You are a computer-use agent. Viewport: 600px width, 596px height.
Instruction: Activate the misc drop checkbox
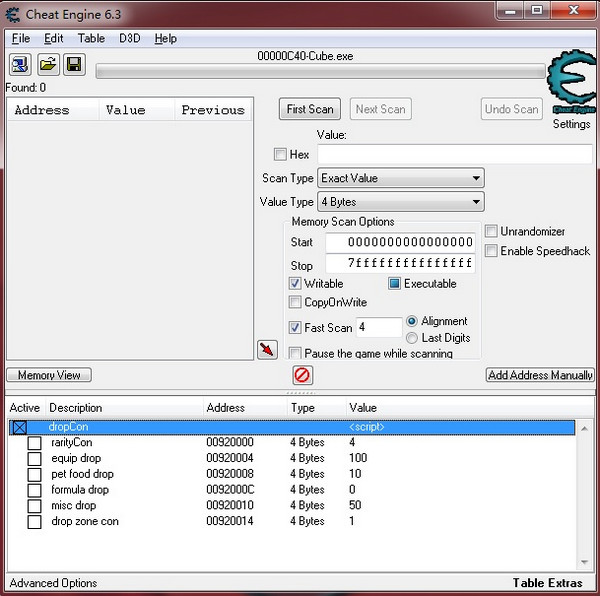(x=34, y=506)
